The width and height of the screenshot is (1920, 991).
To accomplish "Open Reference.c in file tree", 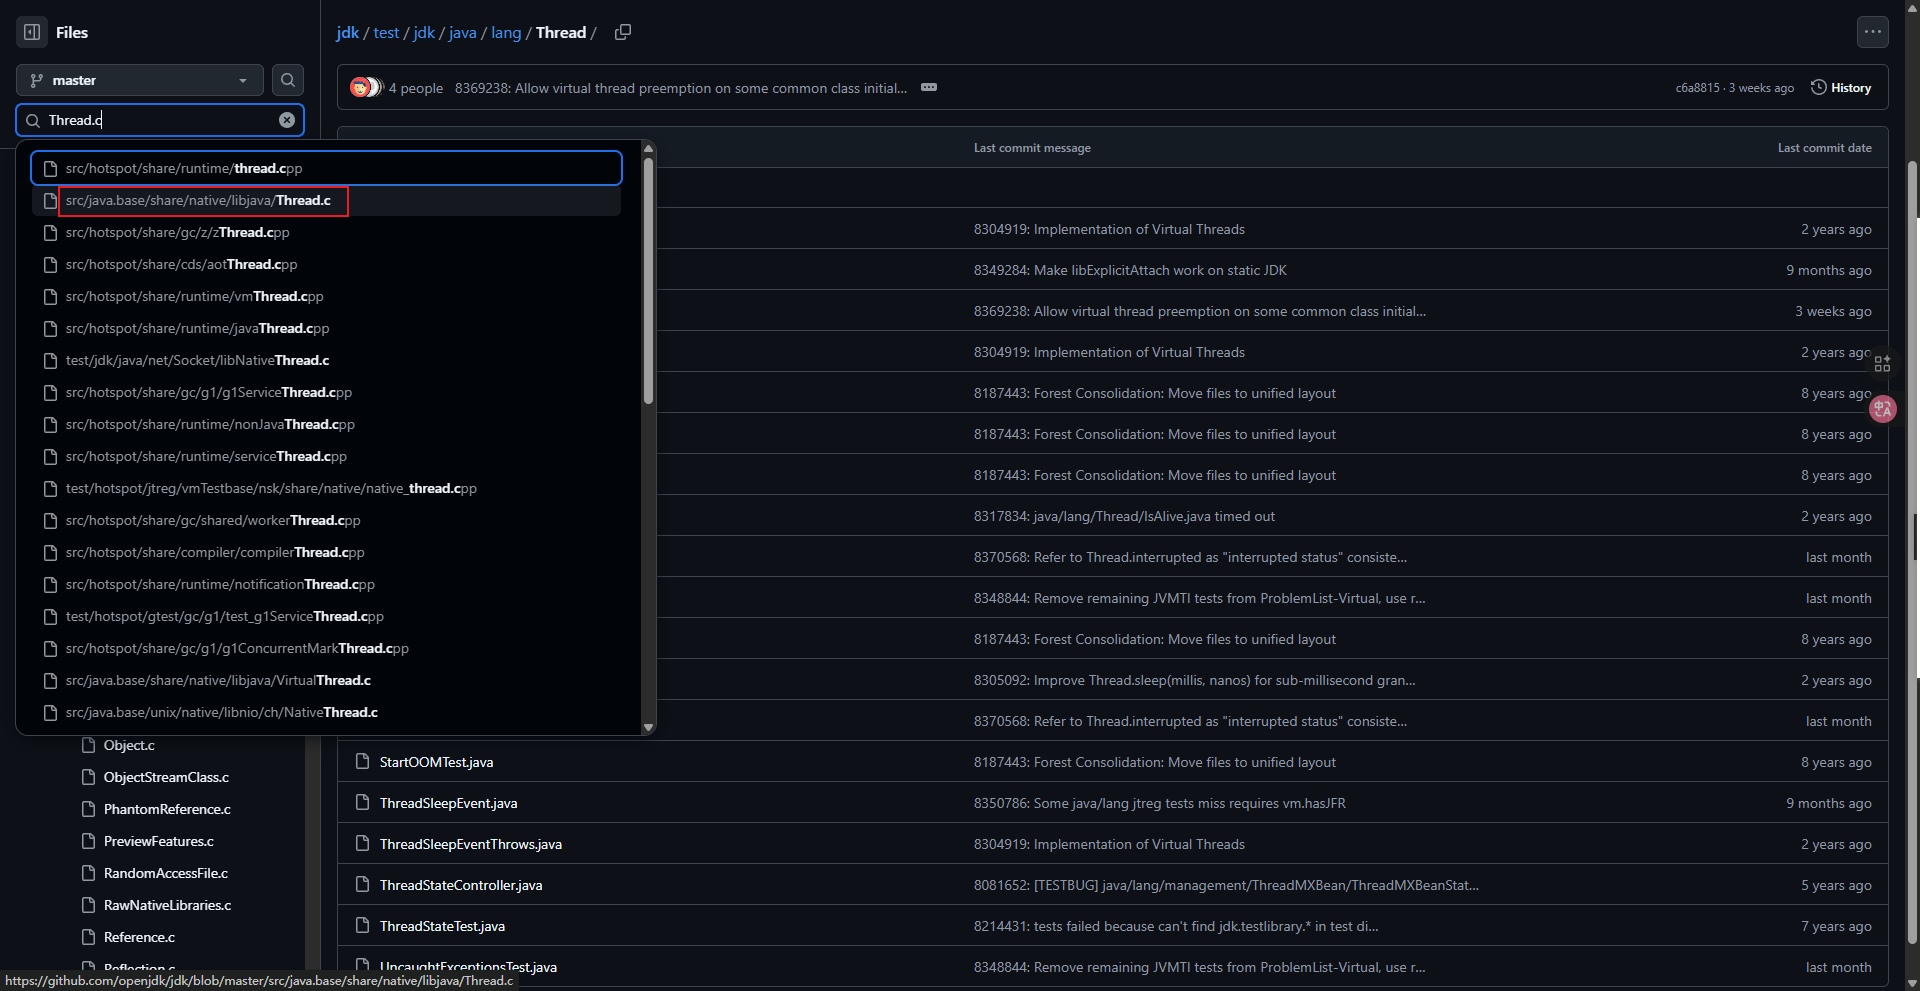I will pyautogui.click(x=139, y=937).
